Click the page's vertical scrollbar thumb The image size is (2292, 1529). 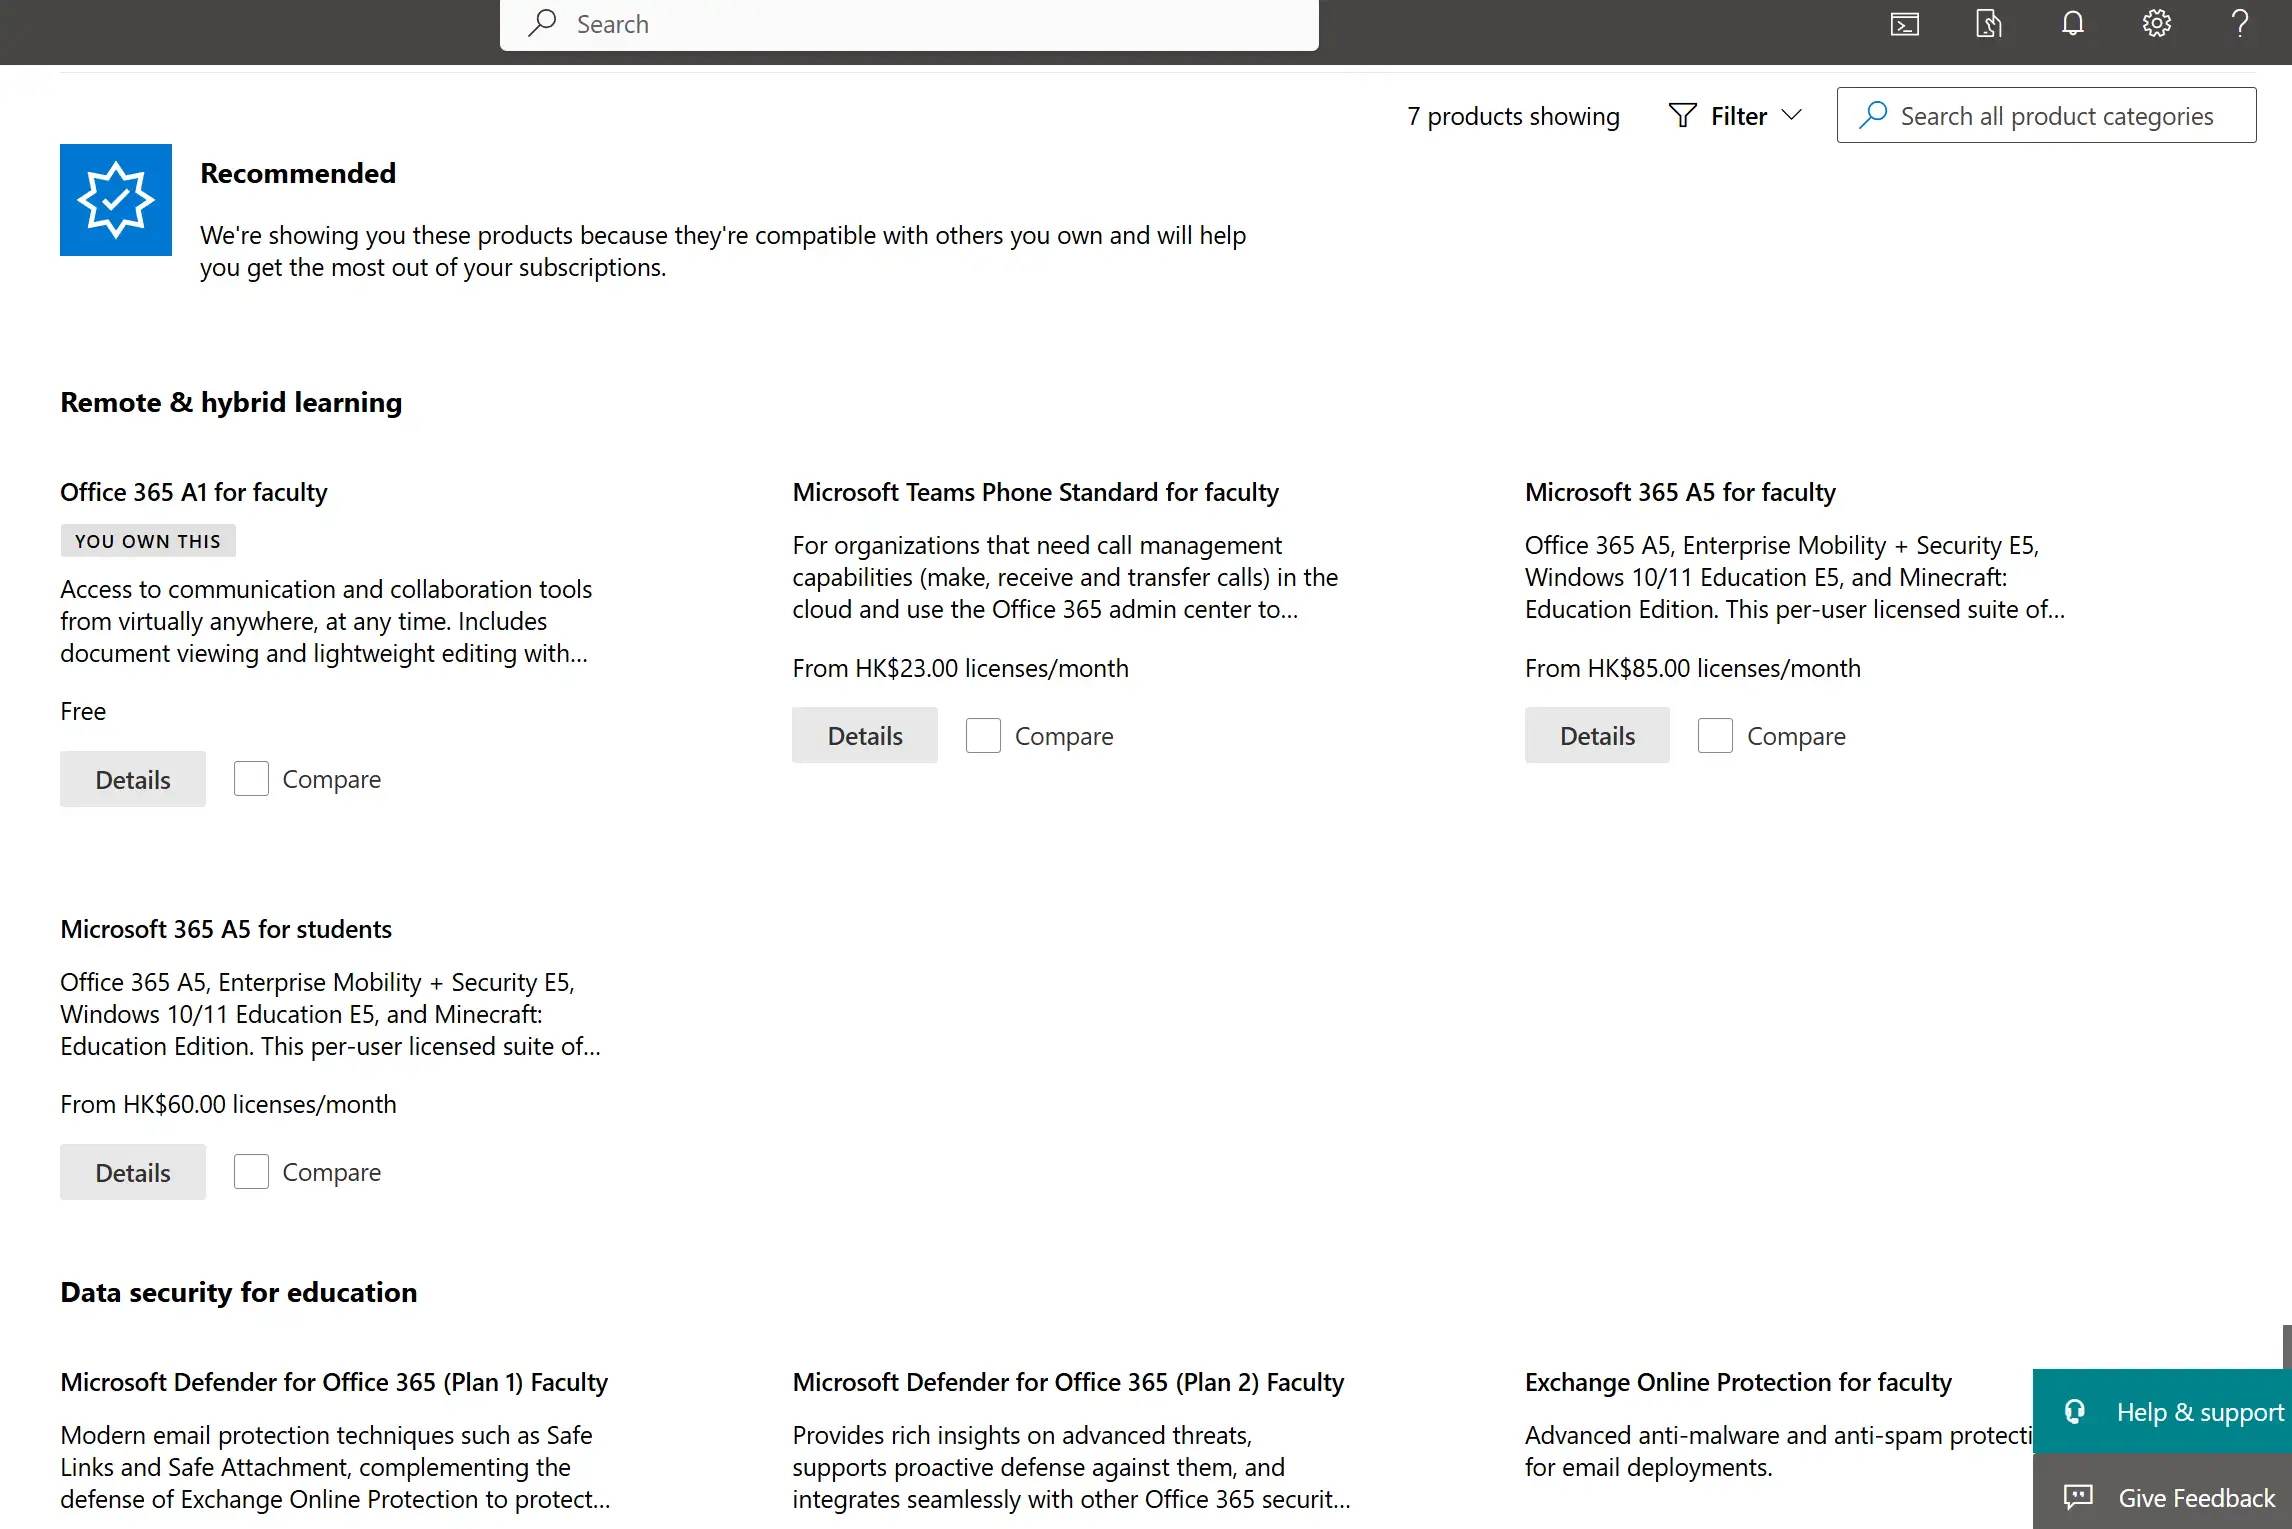[2287, 1346]
